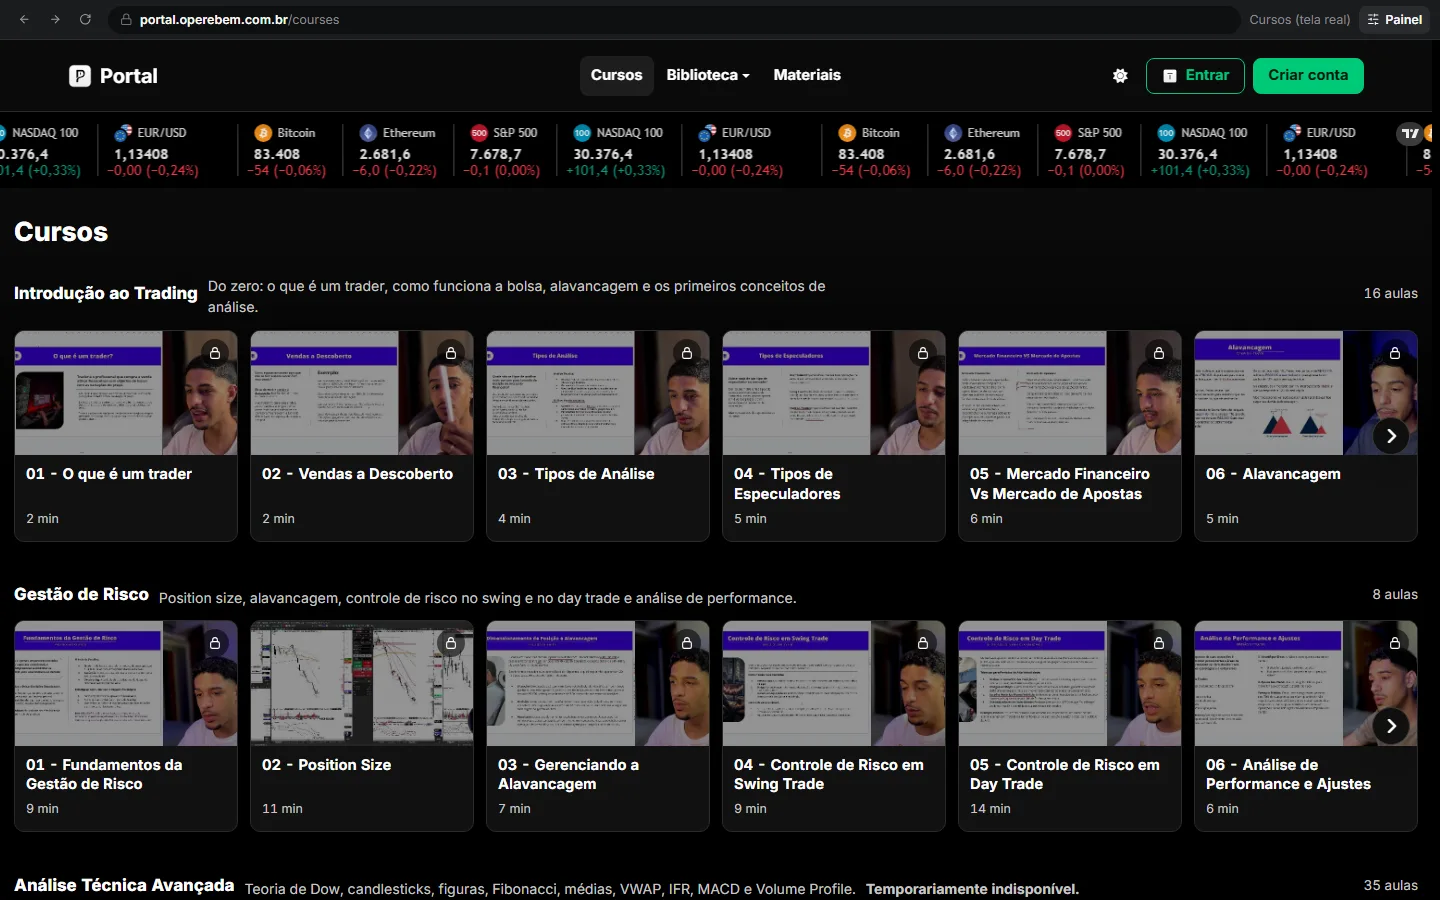This screenshot has width=1440, height=900.
Task: Click the 8 aulas count
Action: [1395, 594]
